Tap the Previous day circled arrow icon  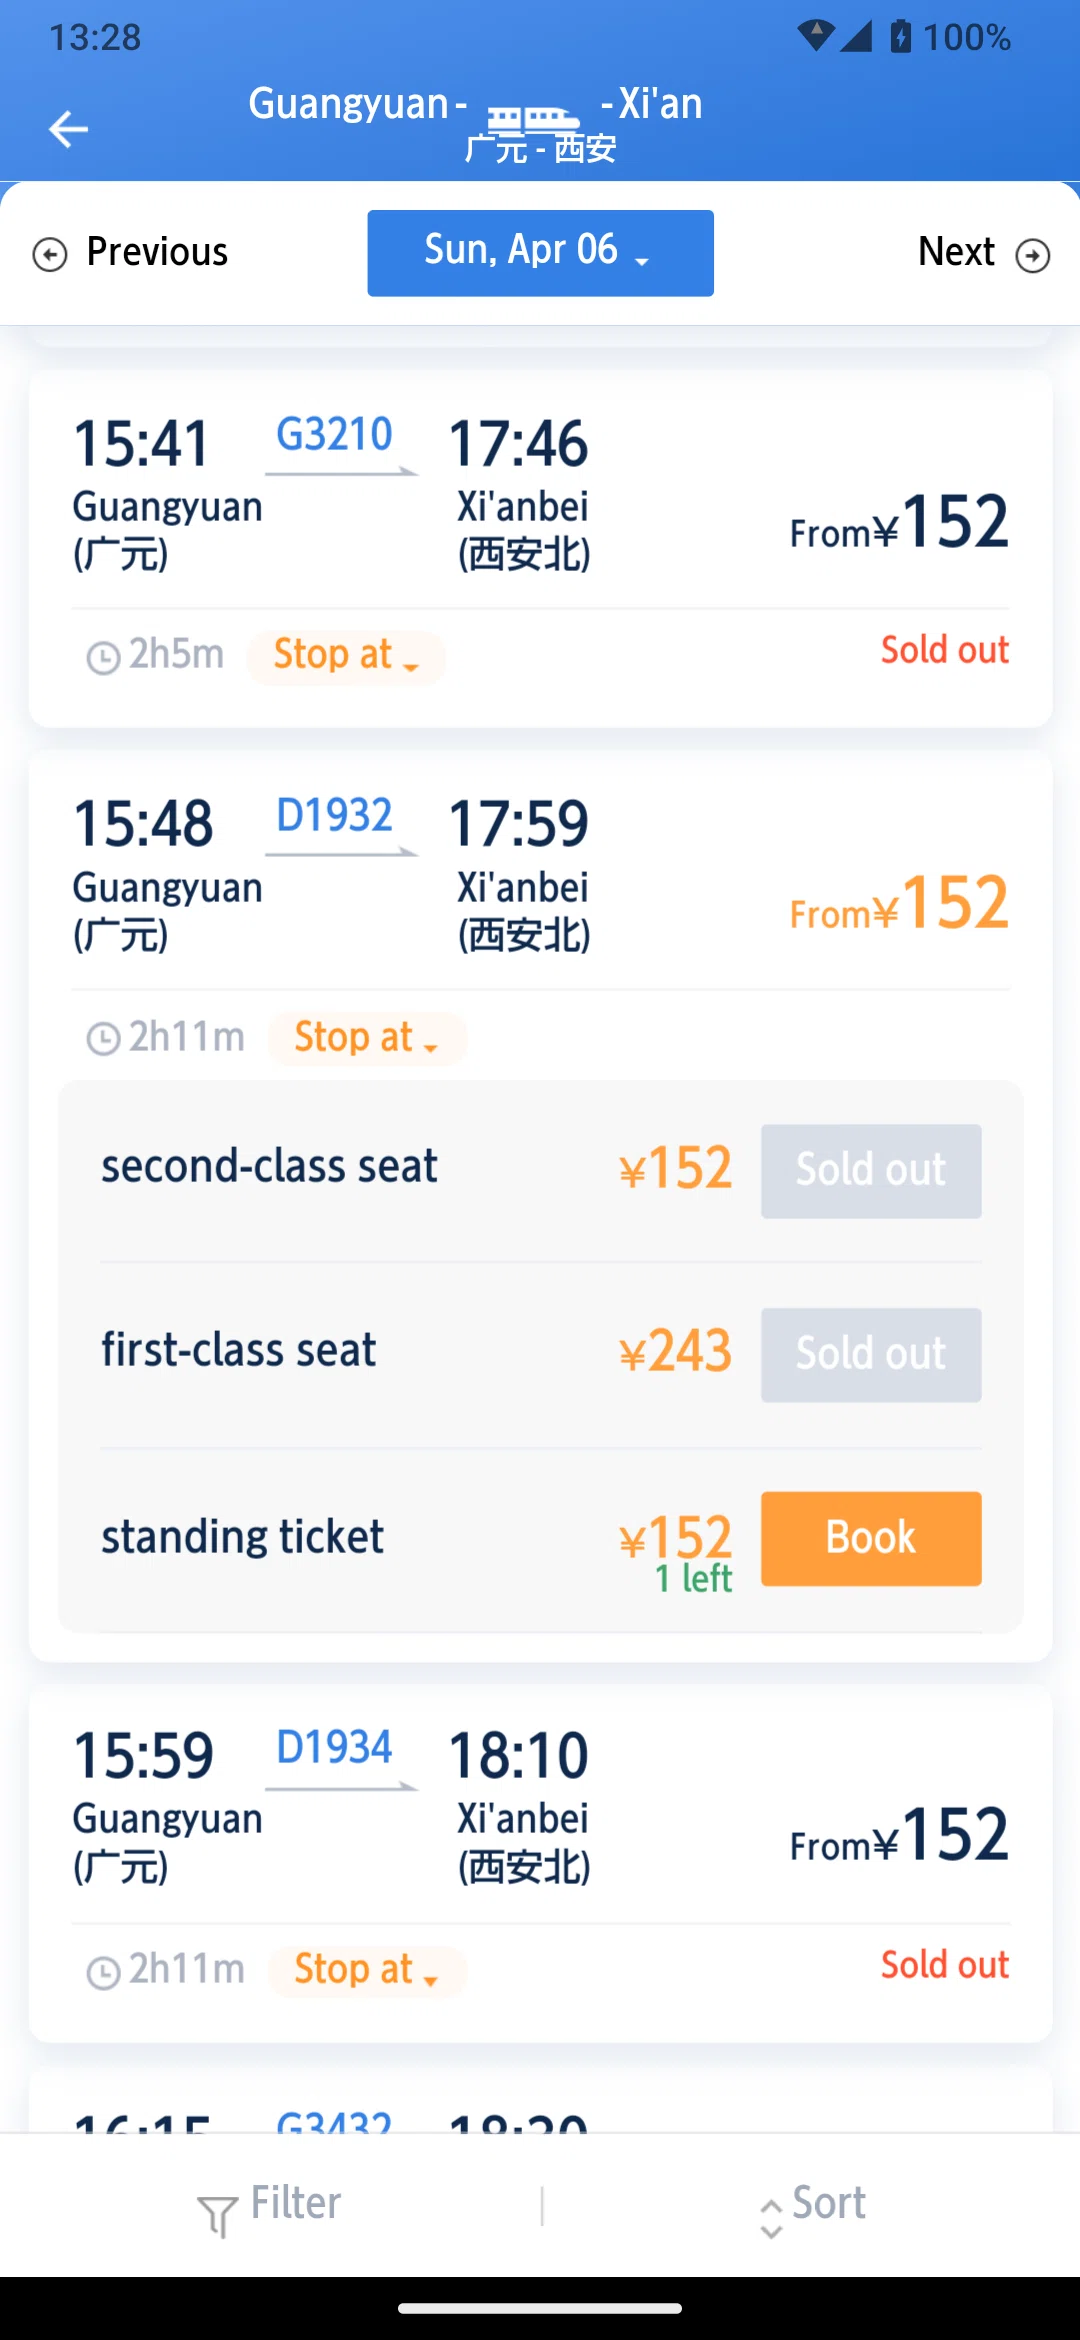[50, 255]
